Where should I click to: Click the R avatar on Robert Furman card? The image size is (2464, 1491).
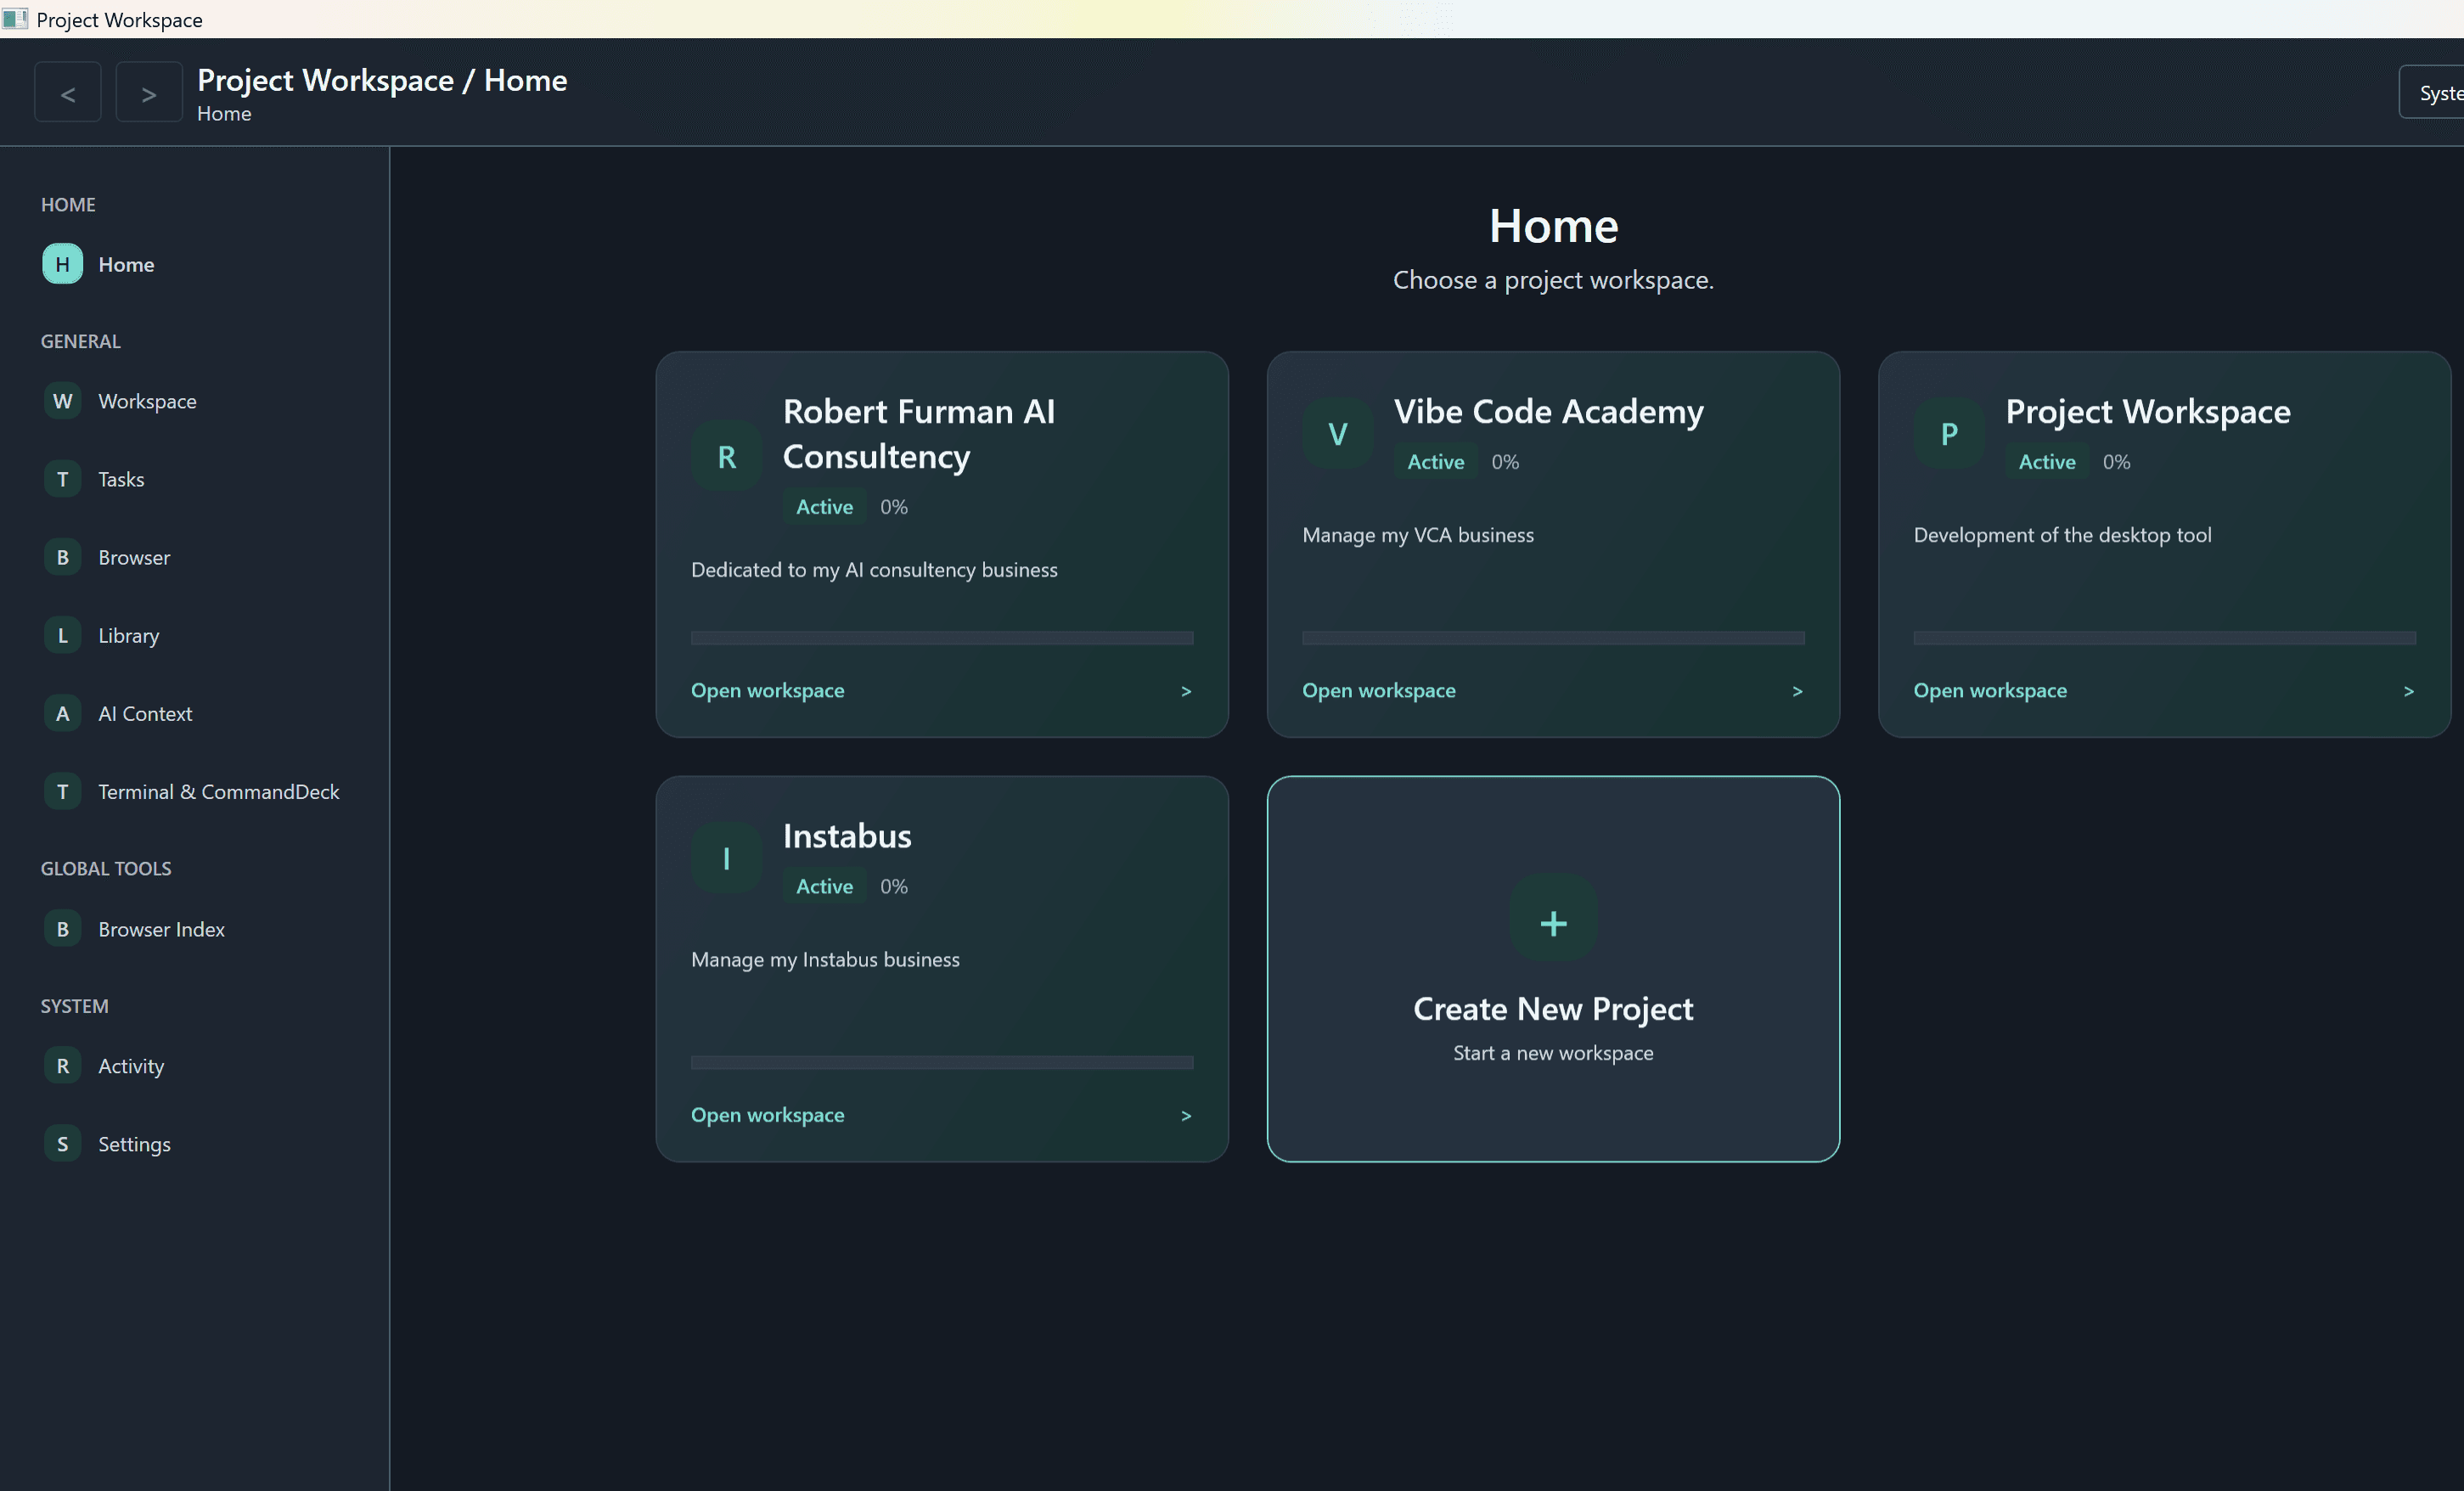[x=727, y=457]
